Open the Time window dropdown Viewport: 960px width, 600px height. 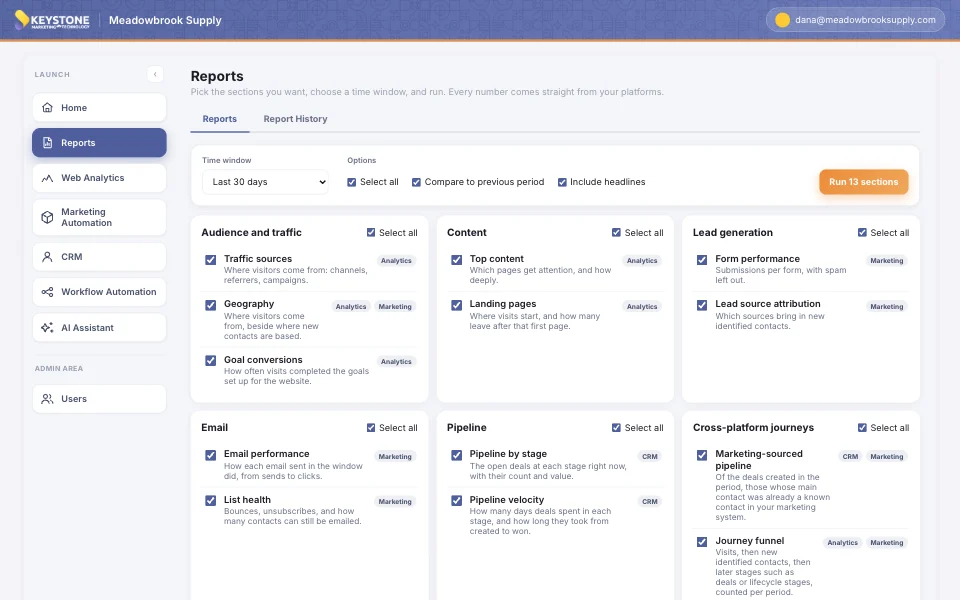coord(265,182)
